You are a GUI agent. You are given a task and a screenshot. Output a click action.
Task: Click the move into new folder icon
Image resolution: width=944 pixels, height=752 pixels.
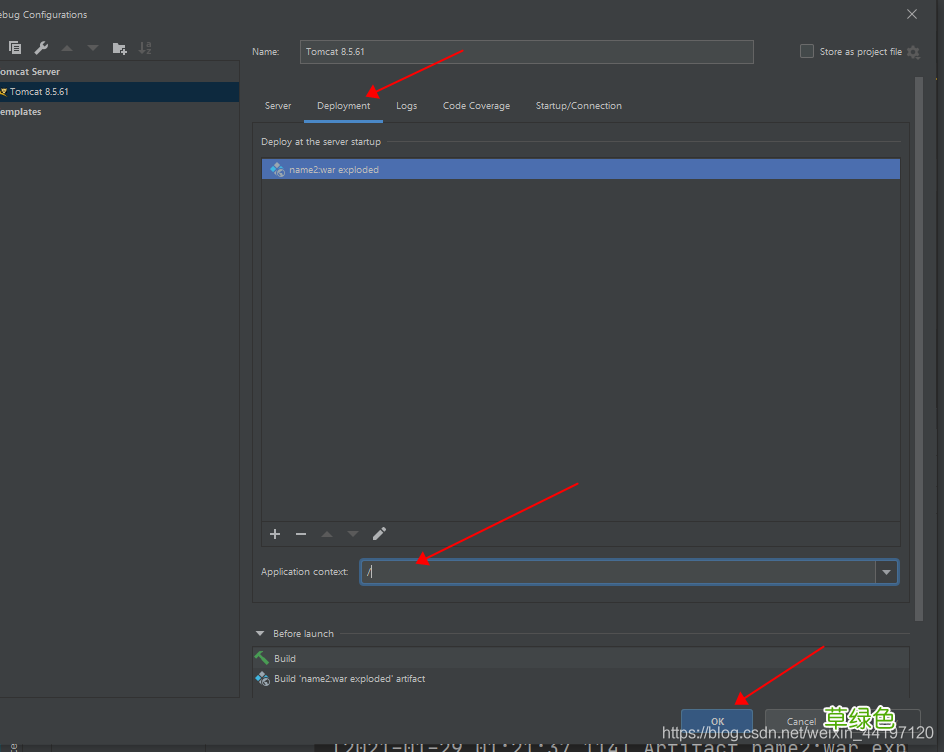click(119, 48)
